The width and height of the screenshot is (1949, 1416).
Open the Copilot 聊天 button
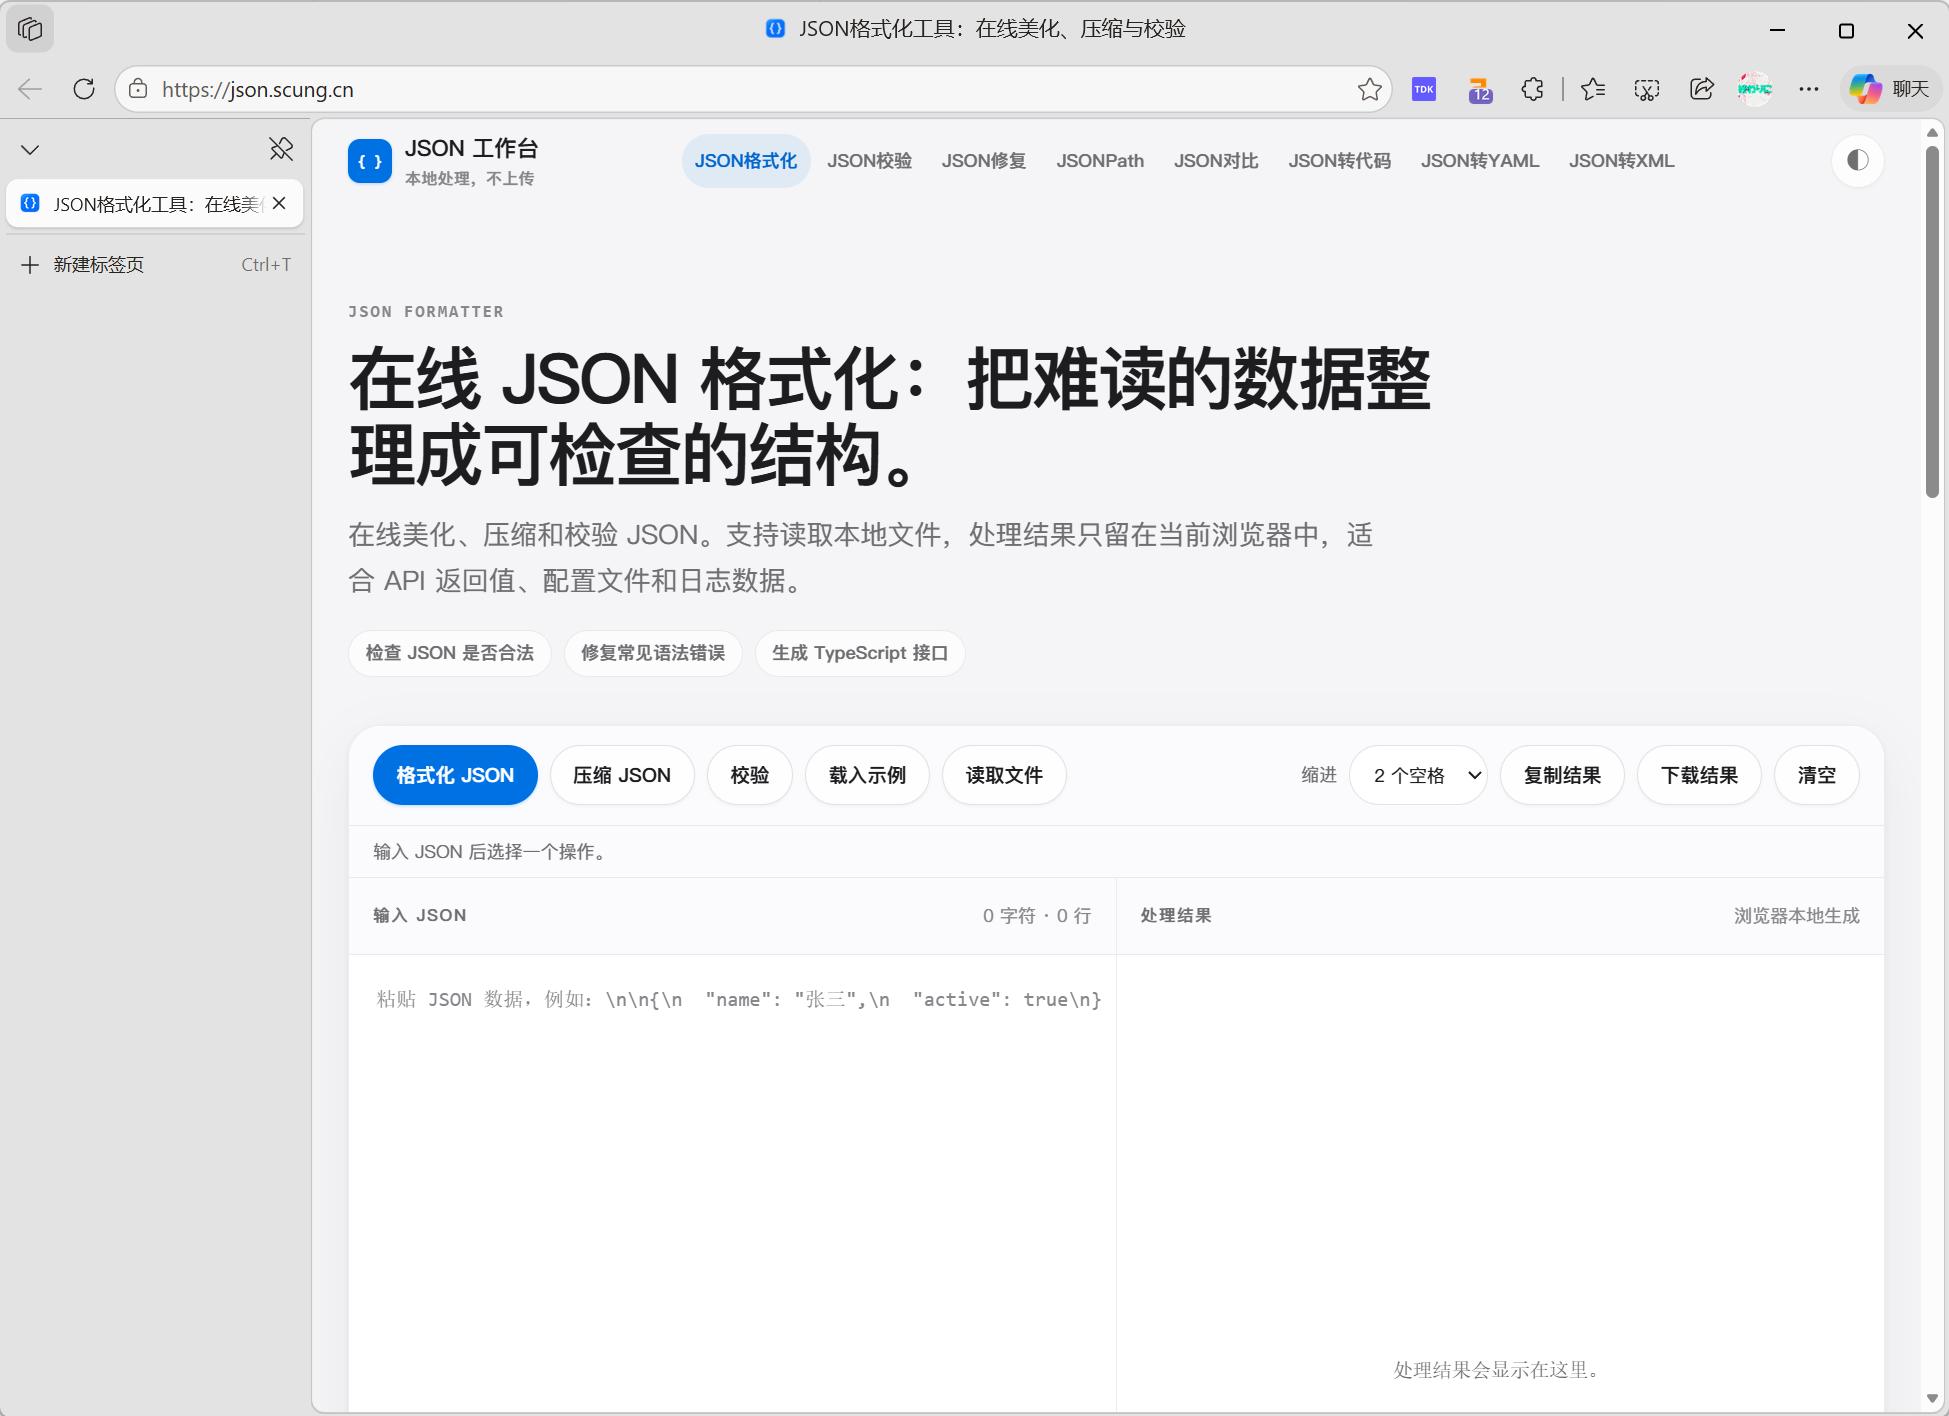coord(1890,89)
